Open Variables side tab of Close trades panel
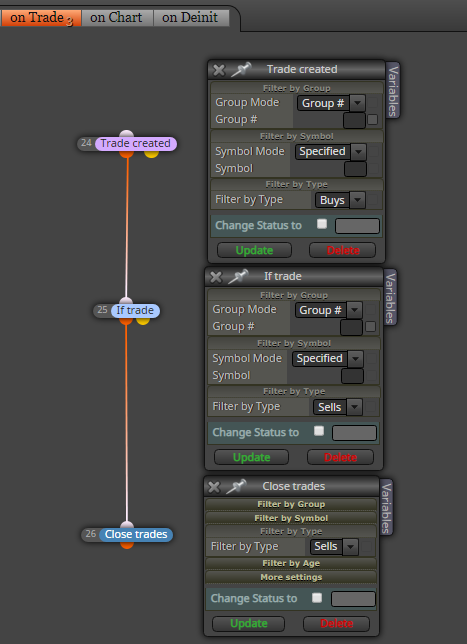Image resolution: width=467 pixels, height=644 pixels. 386,507
